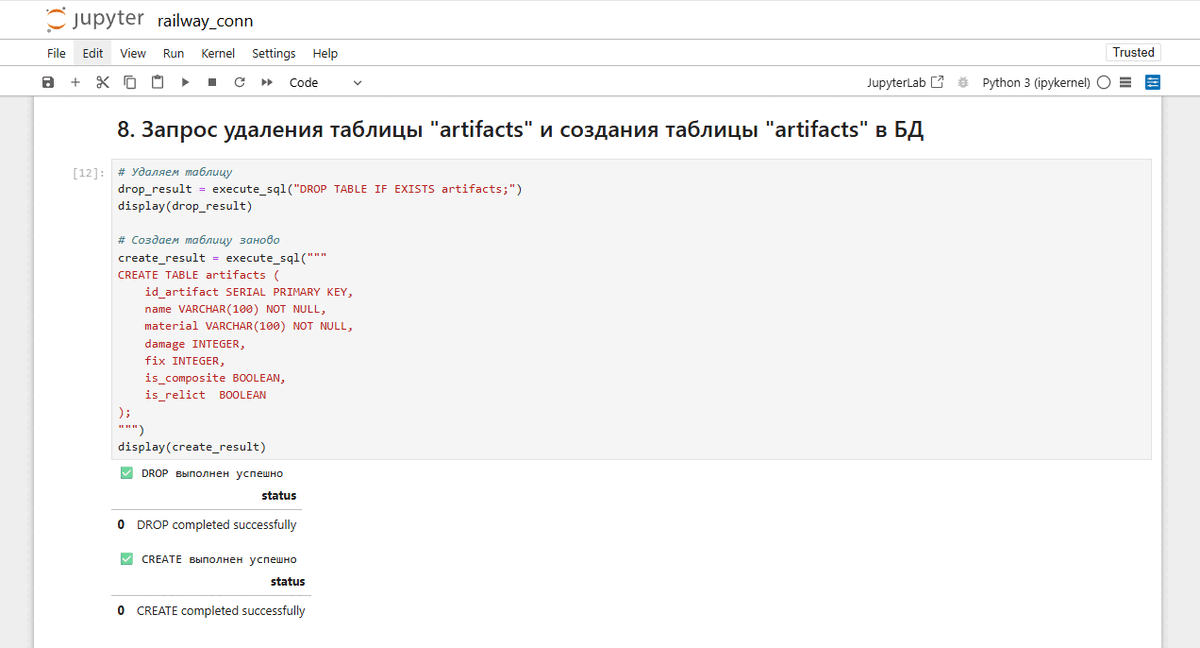Insert a new cell below with plus icon

coord(75,83)
